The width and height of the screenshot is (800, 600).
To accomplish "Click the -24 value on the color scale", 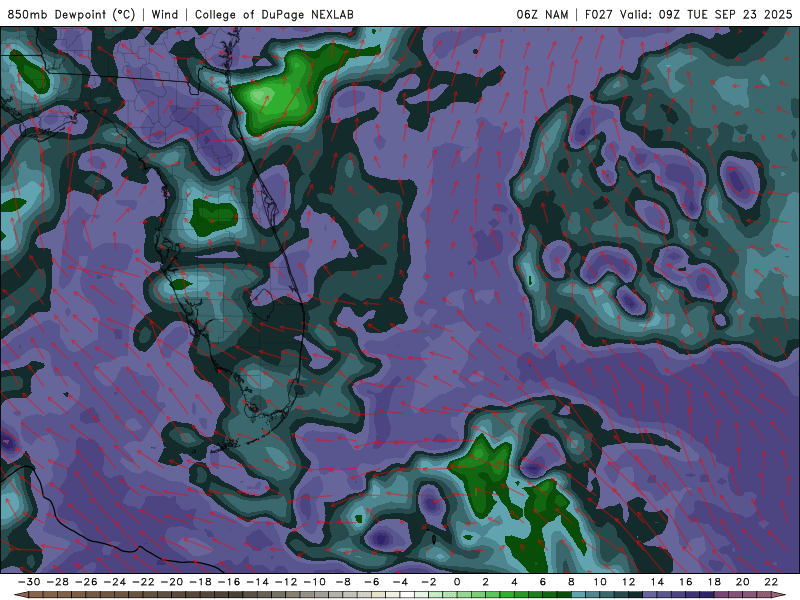I will 114,582.
